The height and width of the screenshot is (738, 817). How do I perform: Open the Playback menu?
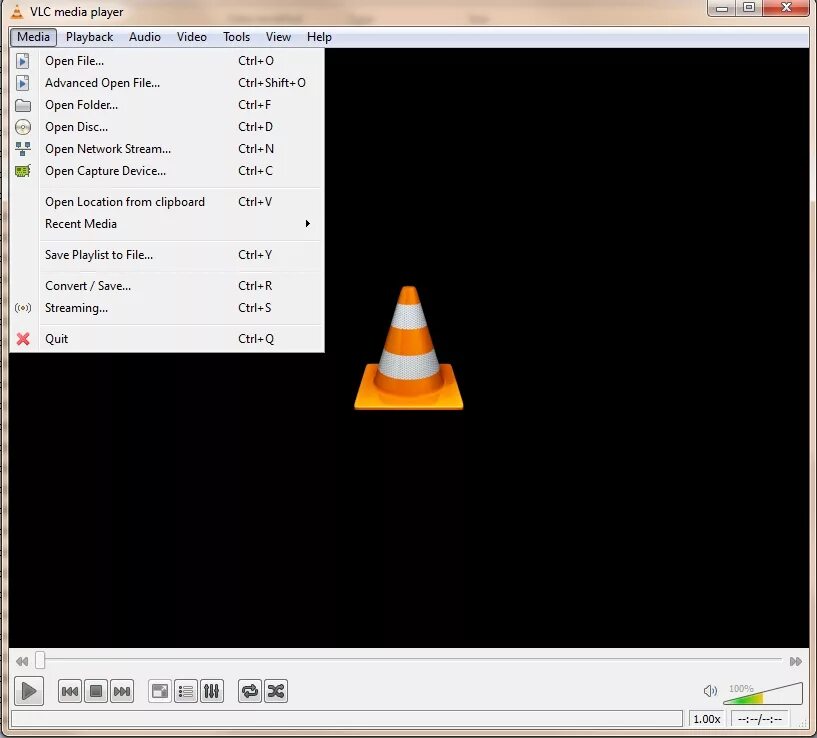89,37
